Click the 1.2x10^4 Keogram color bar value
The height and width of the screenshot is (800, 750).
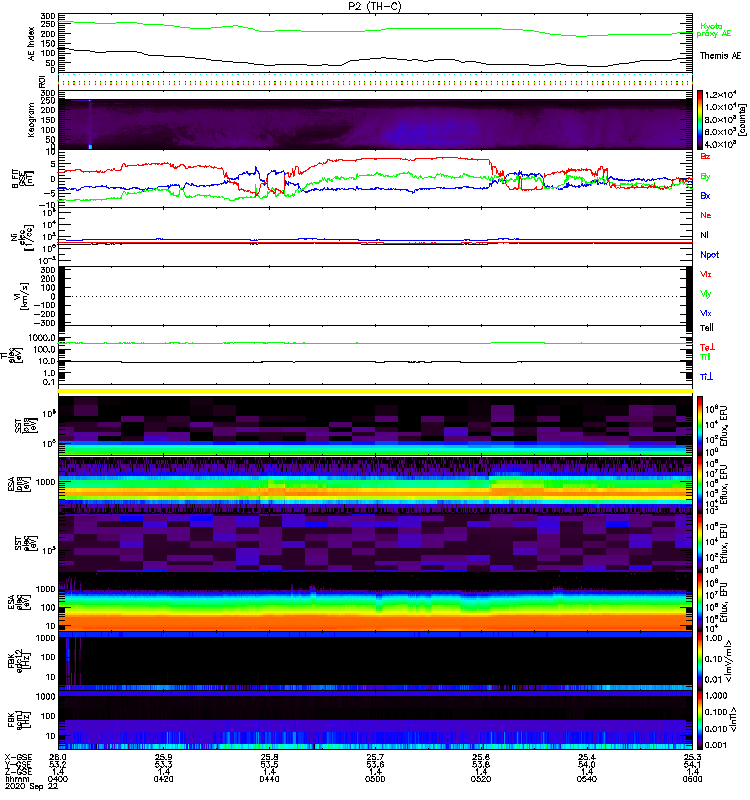pyautogui.click(x=720, y=94)
